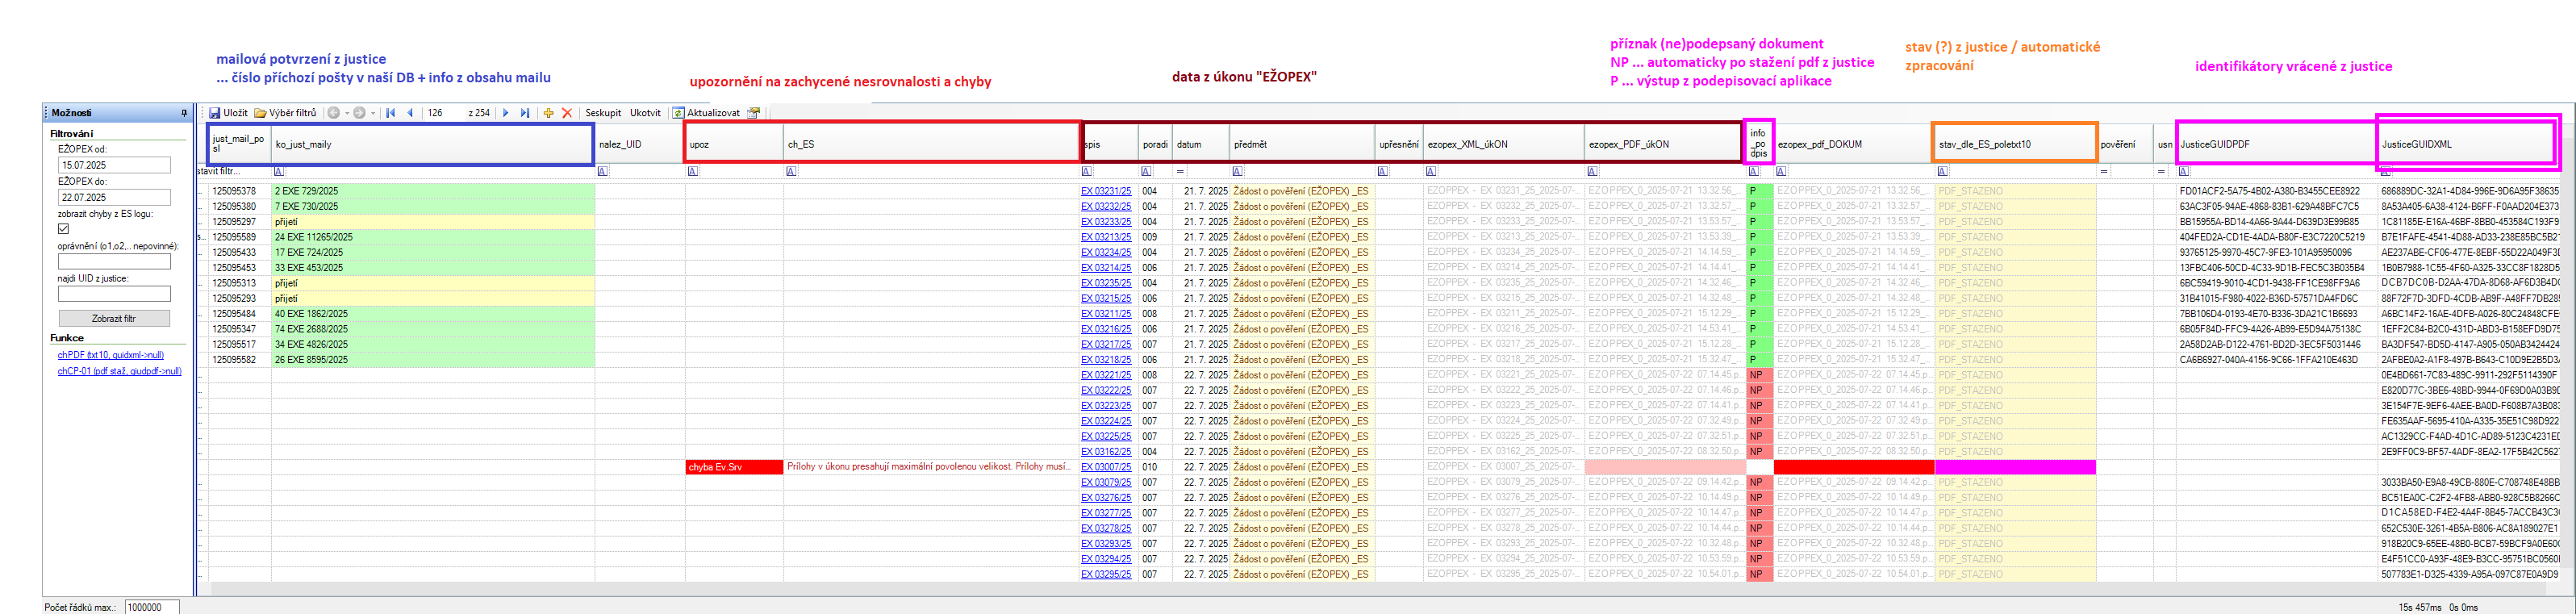
Task: Open the EX 03231/25 spis link
Action: click(x=1105, y=191)
